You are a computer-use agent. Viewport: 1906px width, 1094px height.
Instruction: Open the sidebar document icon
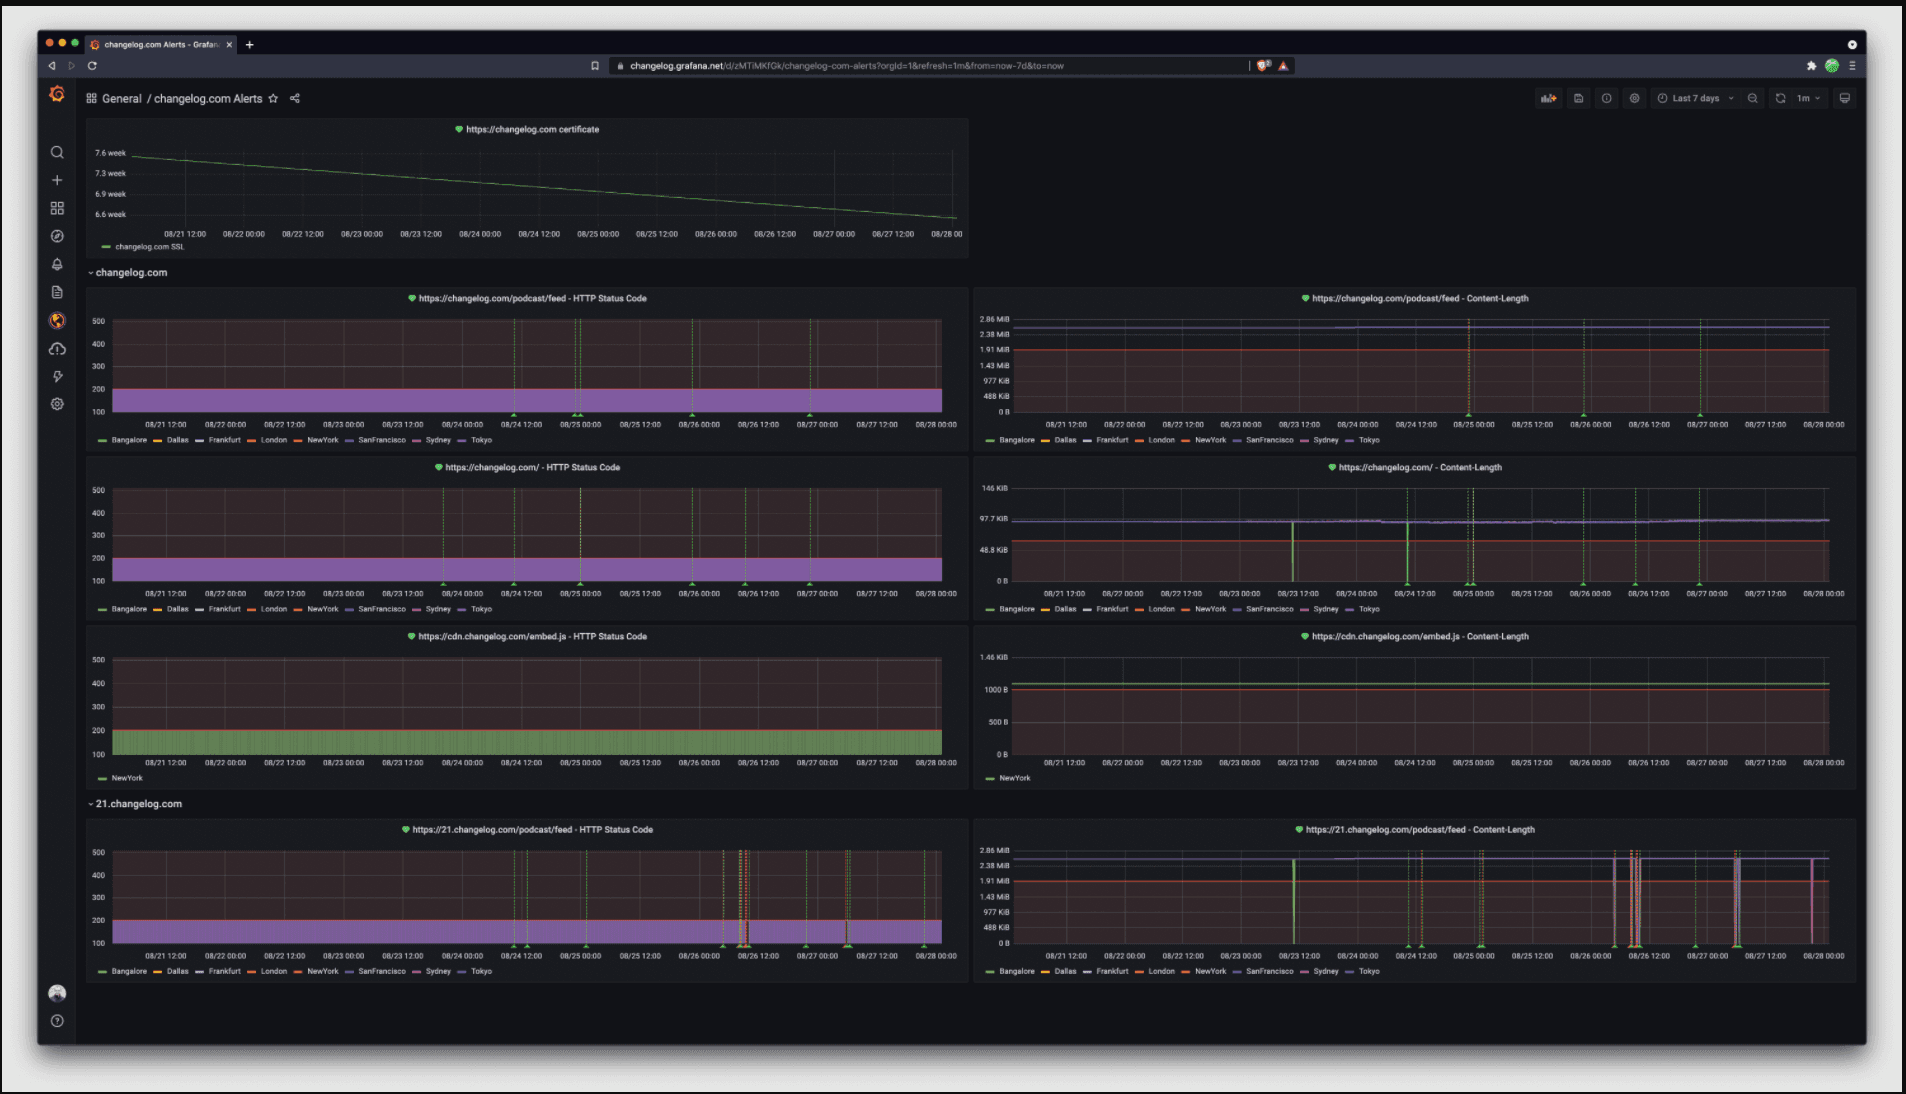[57, 292]
